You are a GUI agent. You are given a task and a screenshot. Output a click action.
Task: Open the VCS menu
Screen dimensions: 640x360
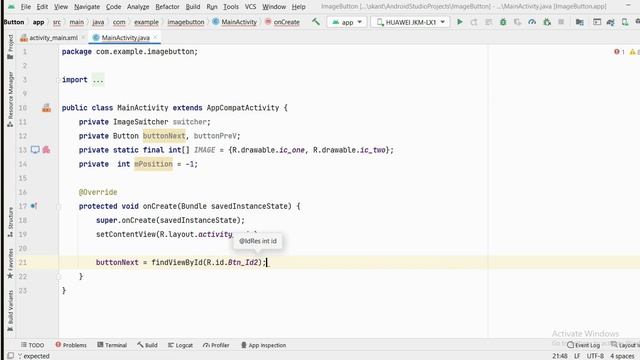pyautogui.click(x=250, y=7)
